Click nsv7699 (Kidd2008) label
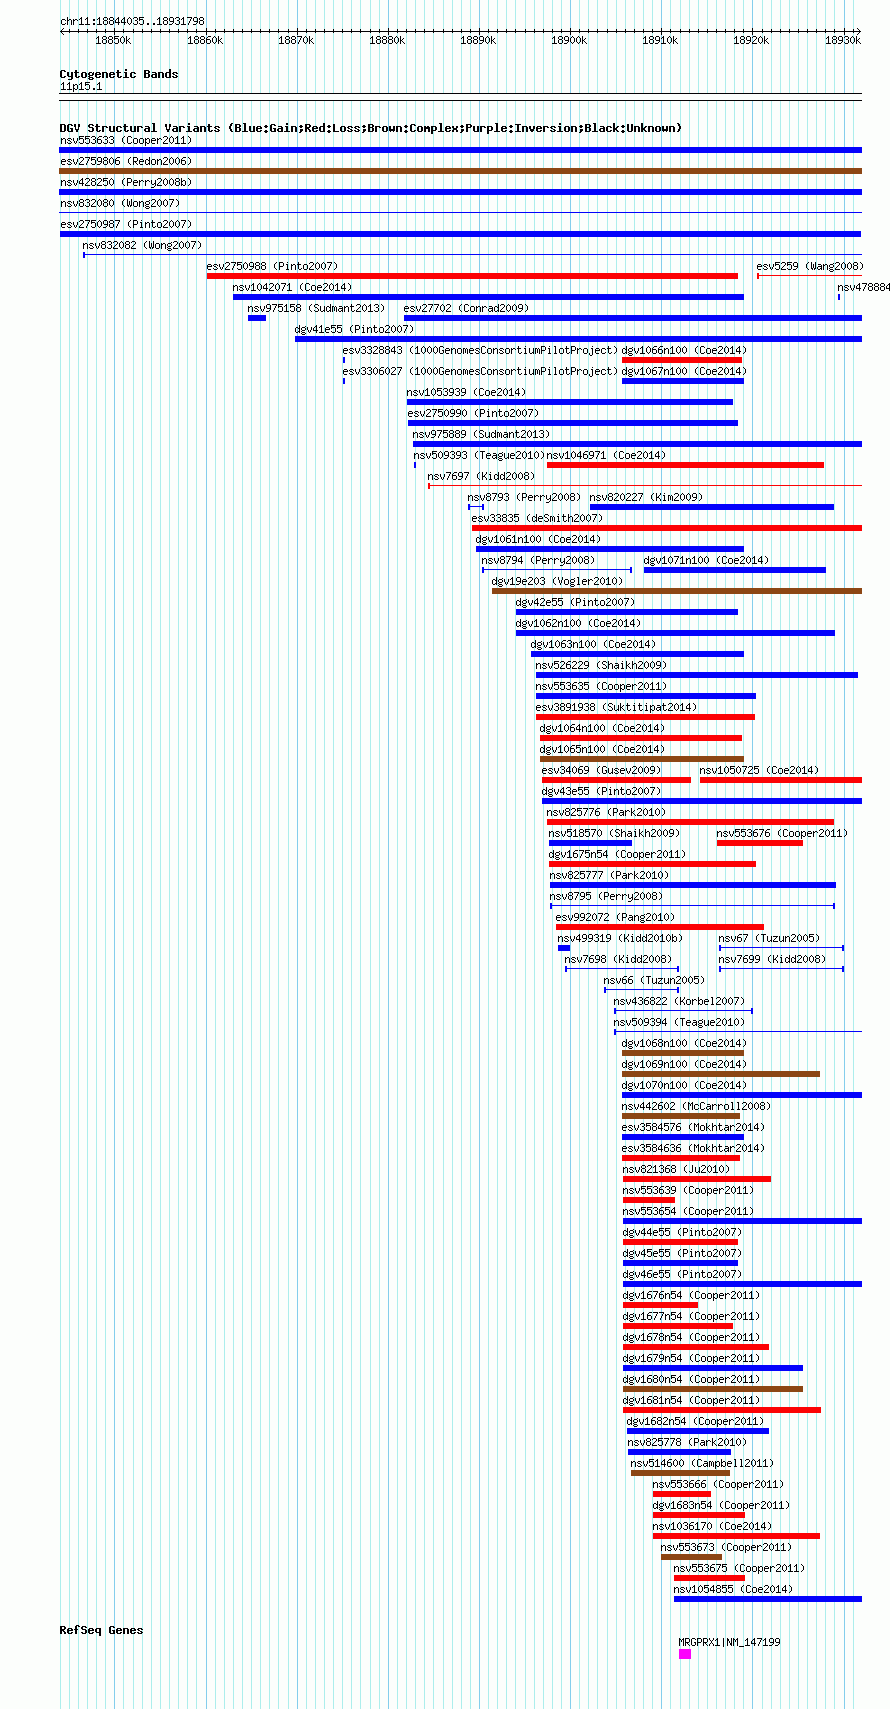Image resolution: width=890 pixels, height=1709 pixels. [772, 959]
